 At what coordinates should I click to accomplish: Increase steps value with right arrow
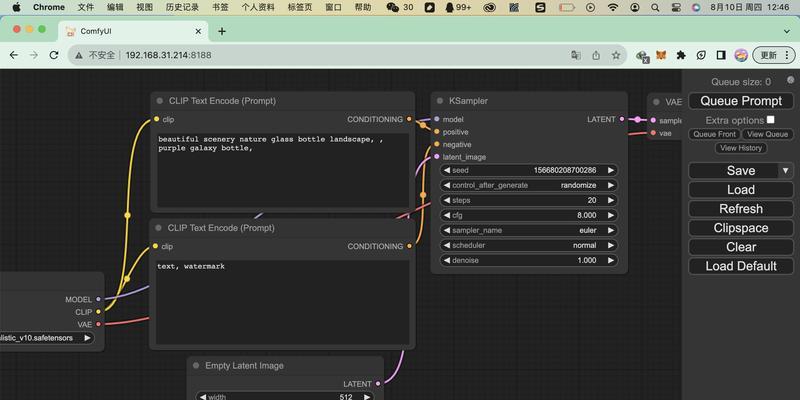(610, 201)
